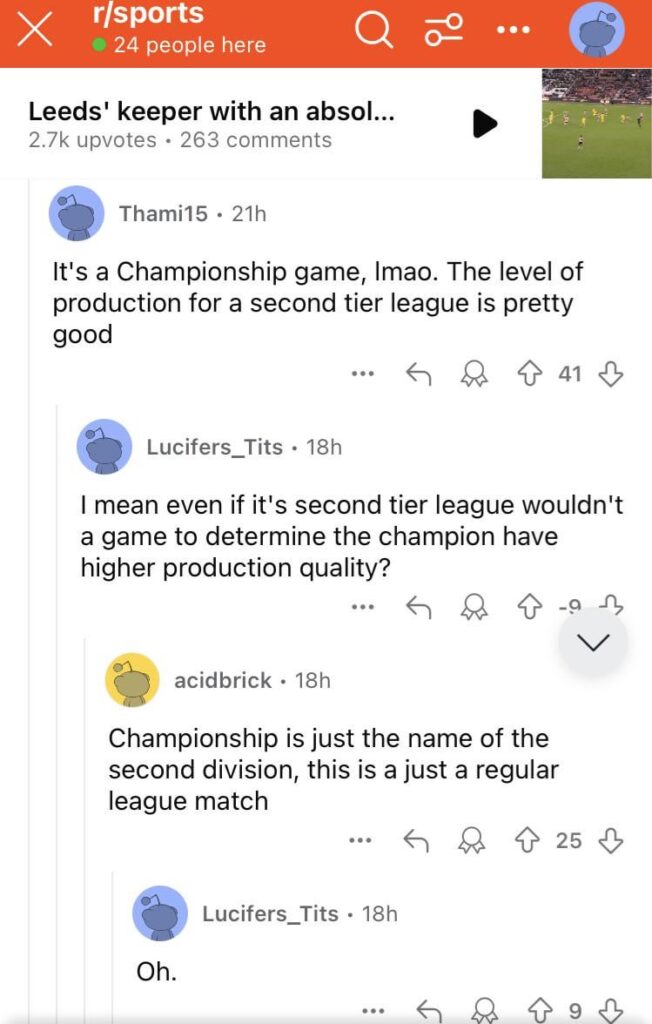
Task: Collapse the comment thread with the chevron
Action: click(593, 642)
